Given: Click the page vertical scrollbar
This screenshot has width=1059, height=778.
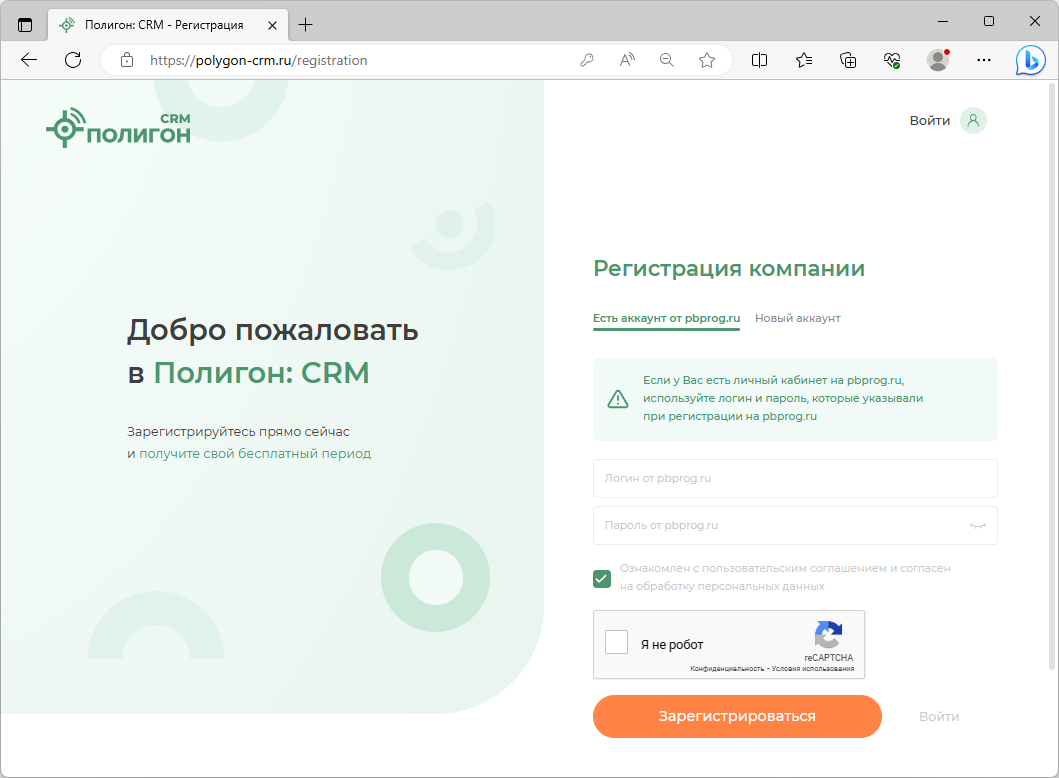Looking at the screenshot, I should pyautogui.click(x=1052, y=375).
